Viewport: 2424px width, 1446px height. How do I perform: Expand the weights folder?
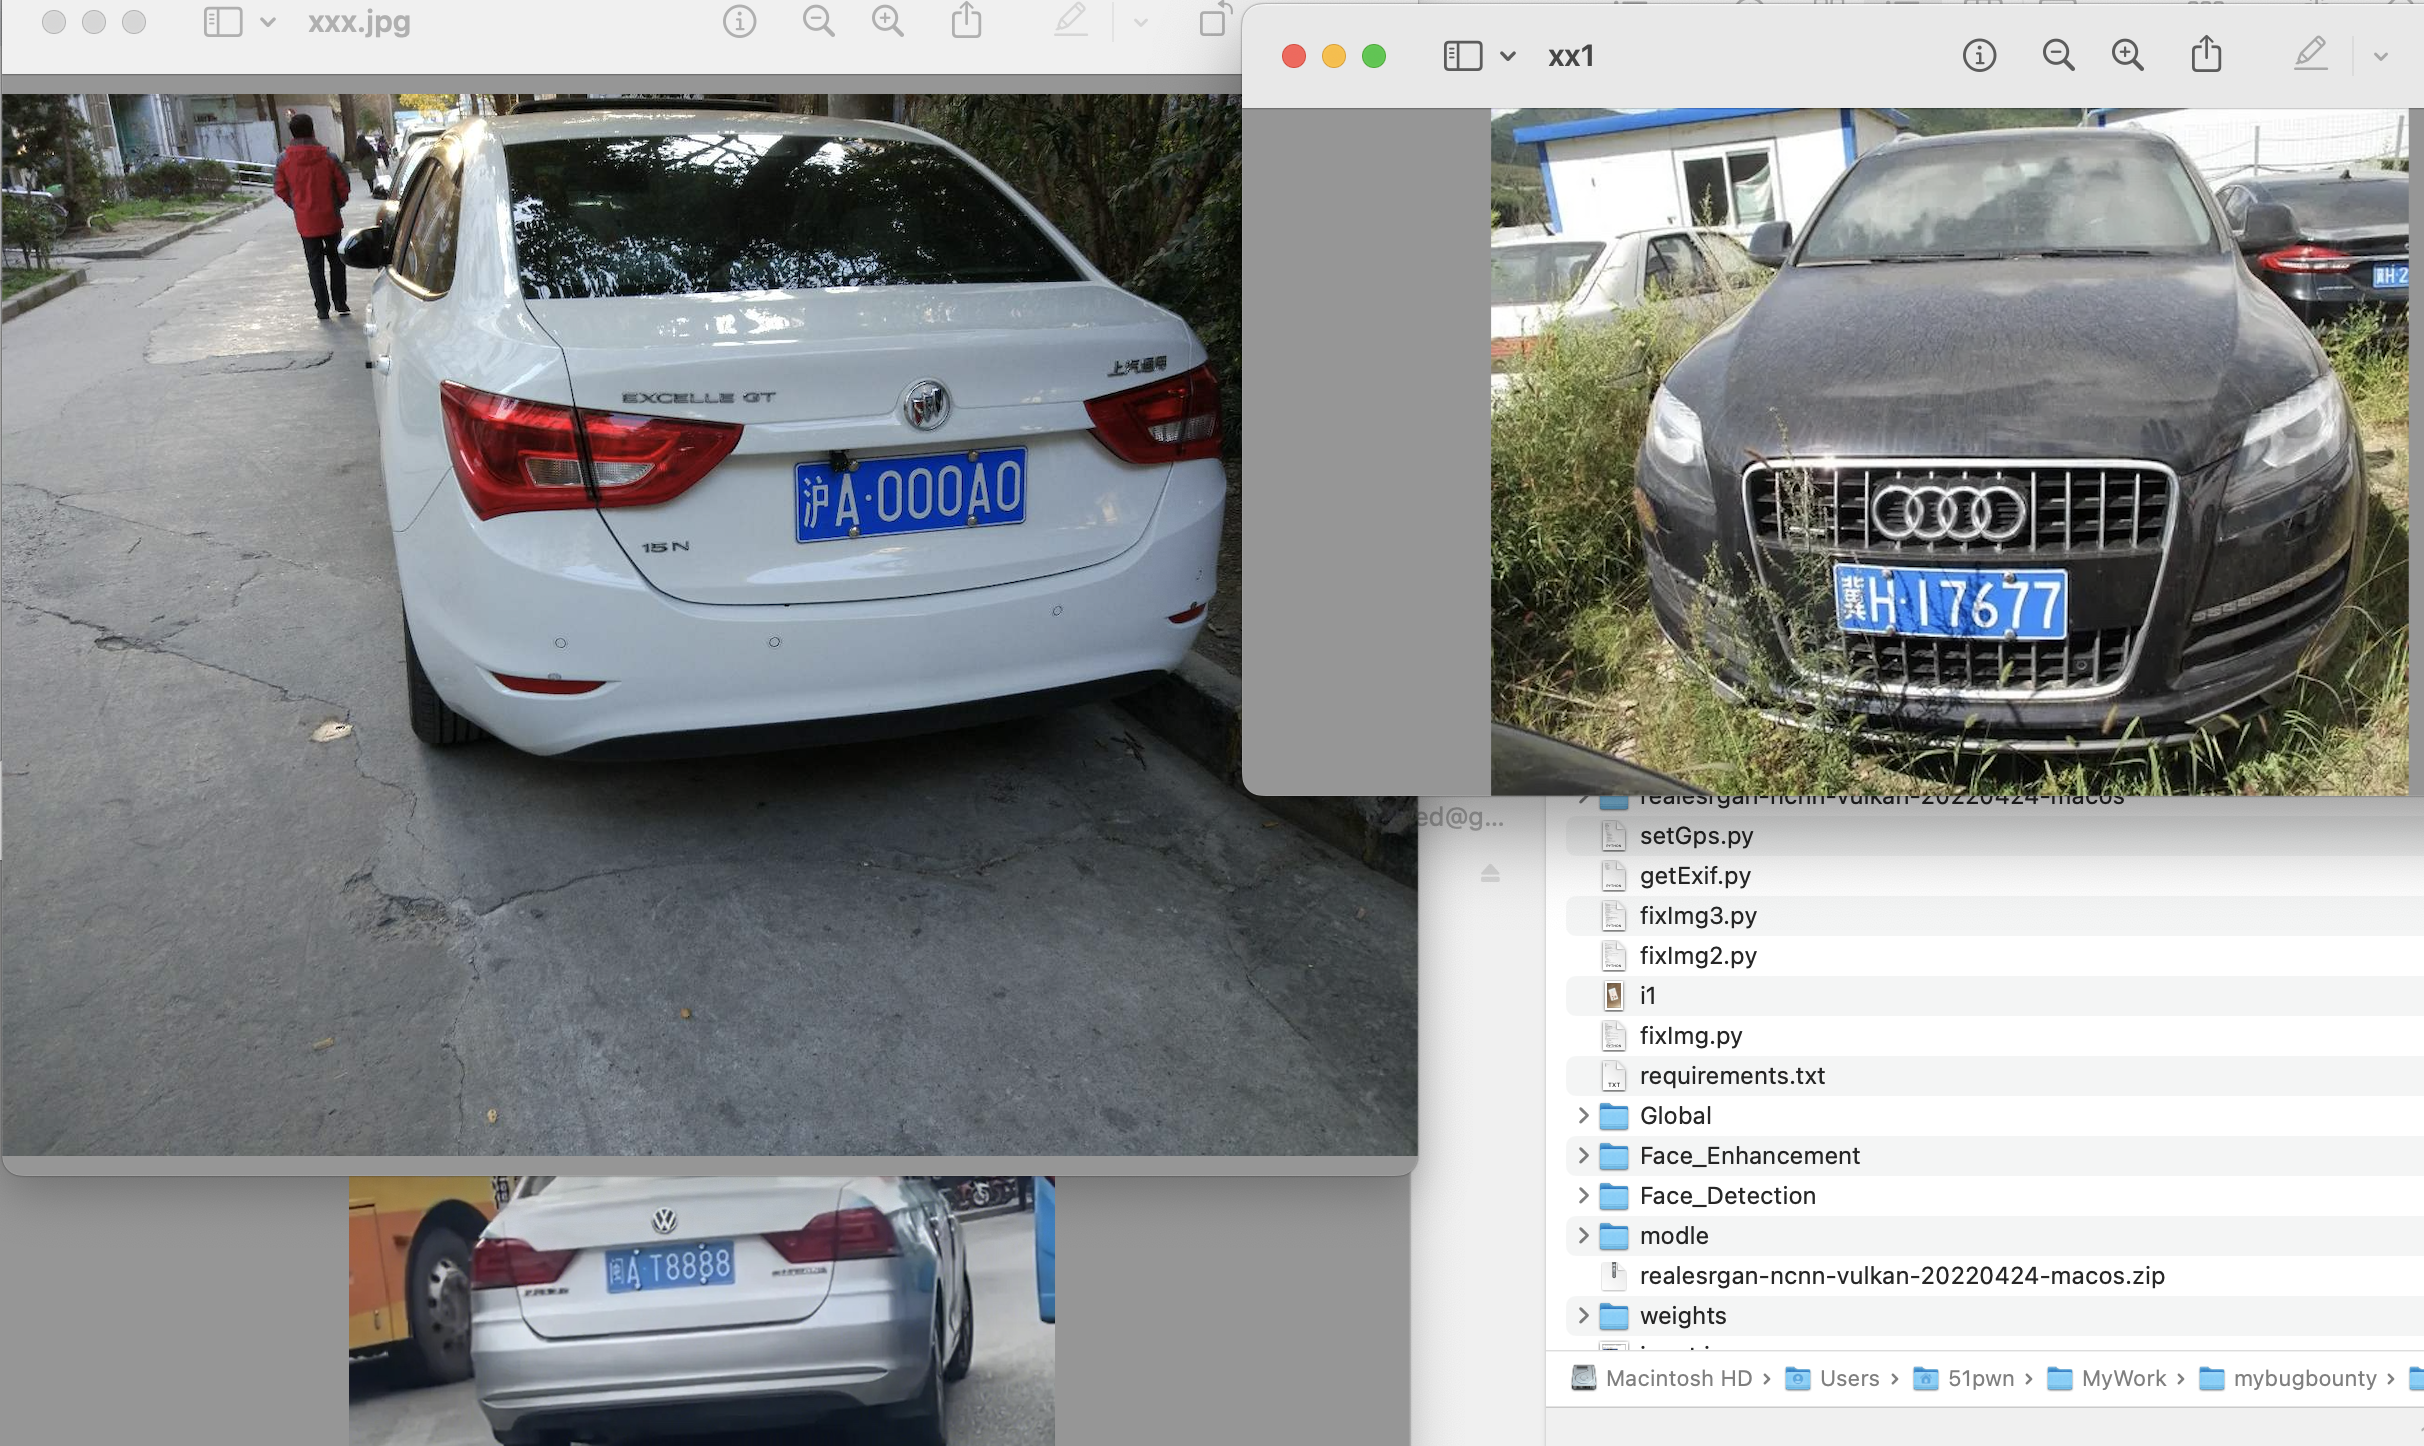[x=1583, y=1315]
